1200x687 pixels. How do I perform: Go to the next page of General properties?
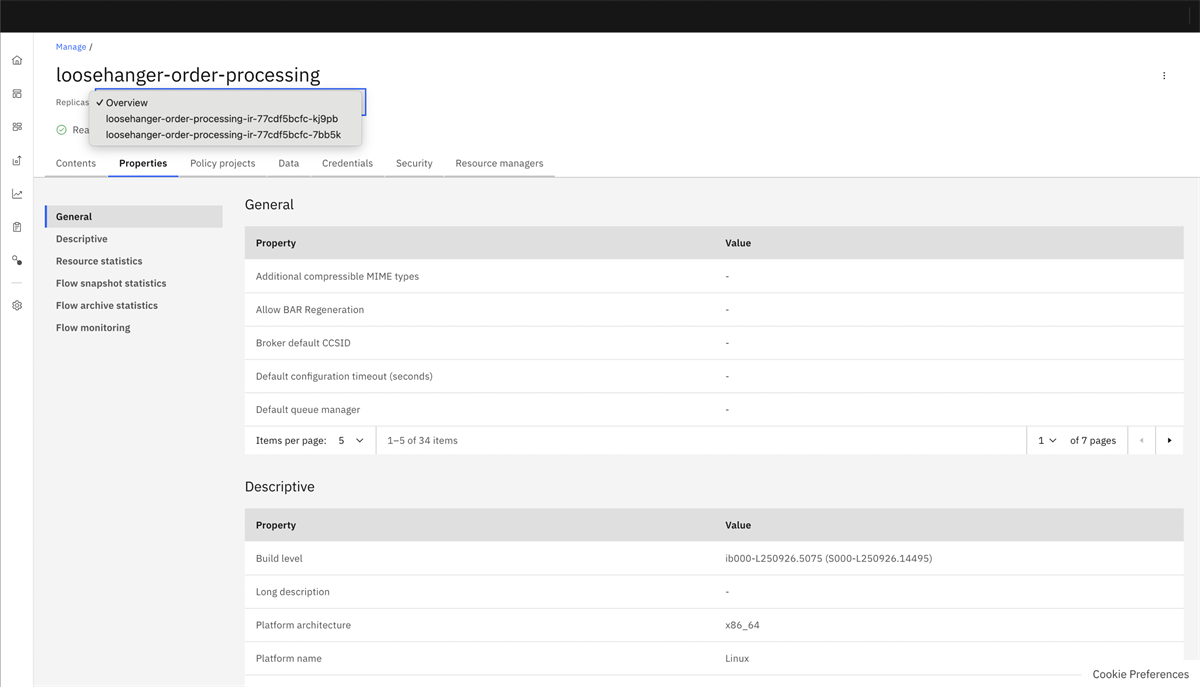point(1170,440)
